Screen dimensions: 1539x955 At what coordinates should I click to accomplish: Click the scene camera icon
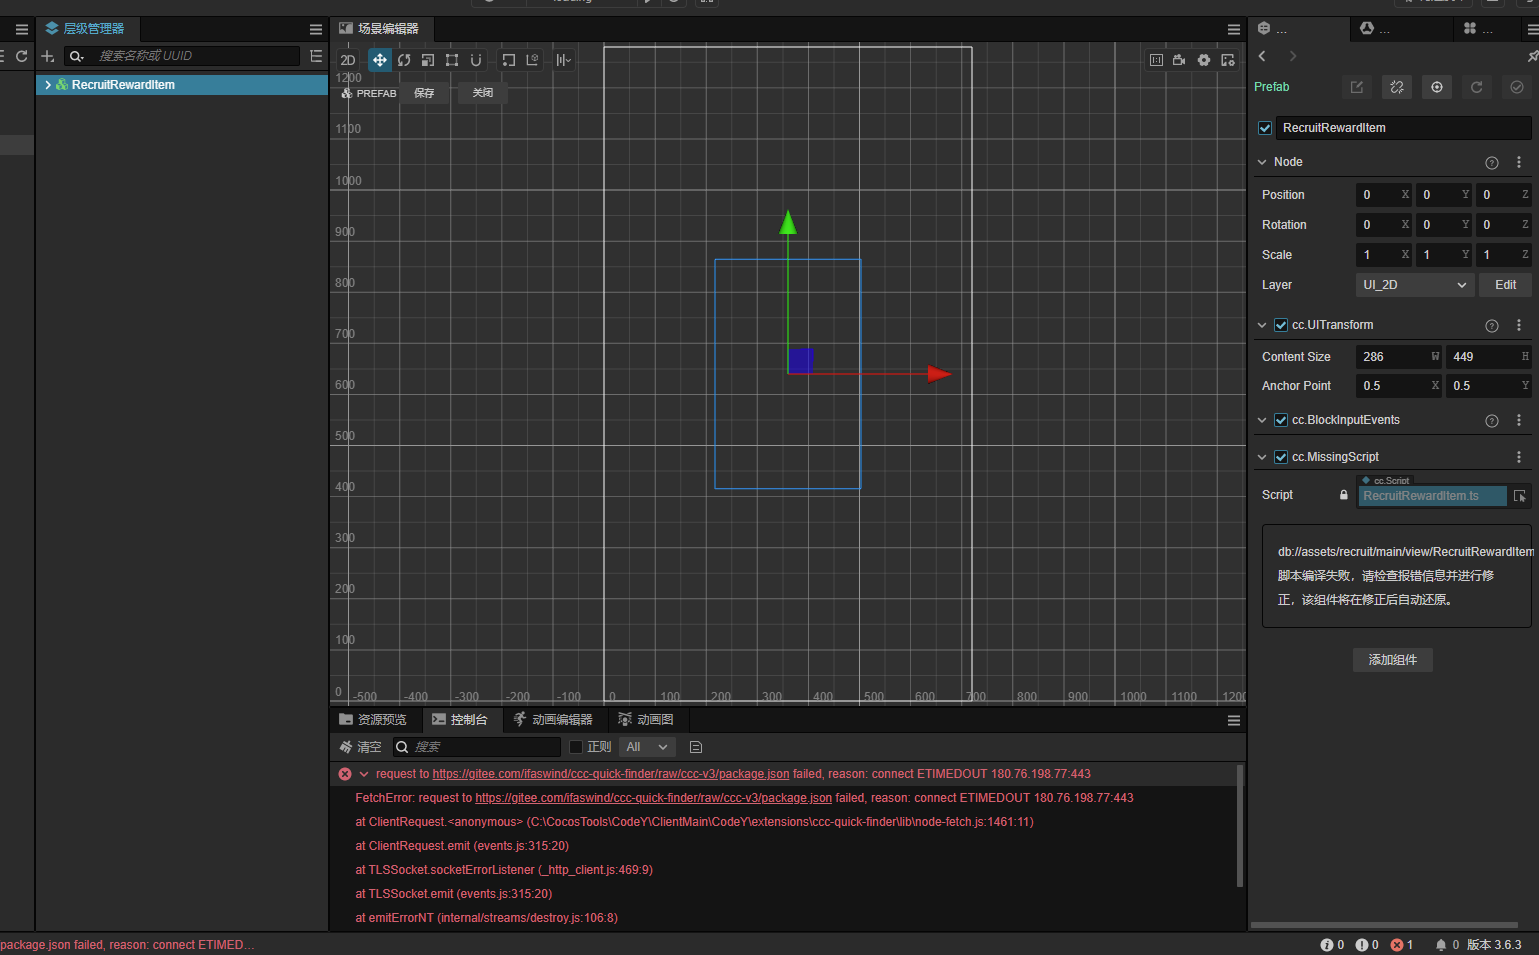[x=1180, y=60]
